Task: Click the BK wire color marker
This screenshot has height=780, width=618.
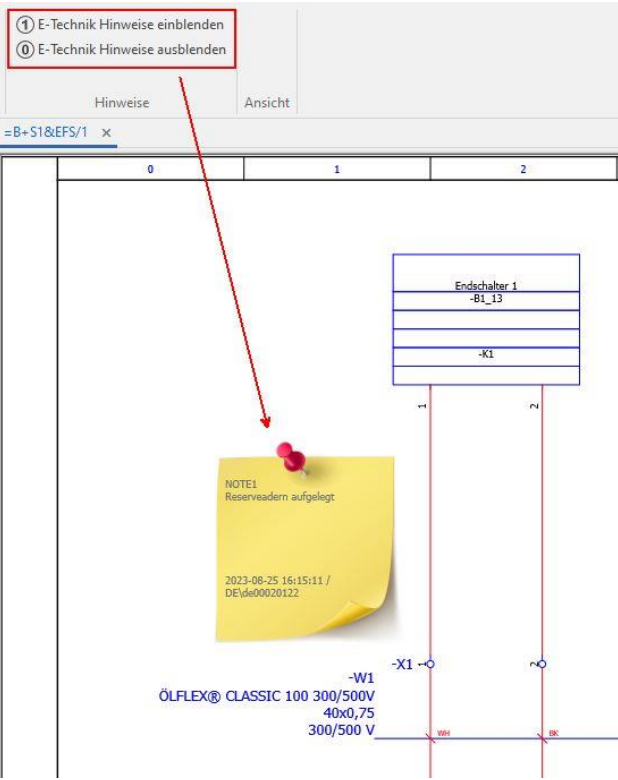Action: [553, 734]
